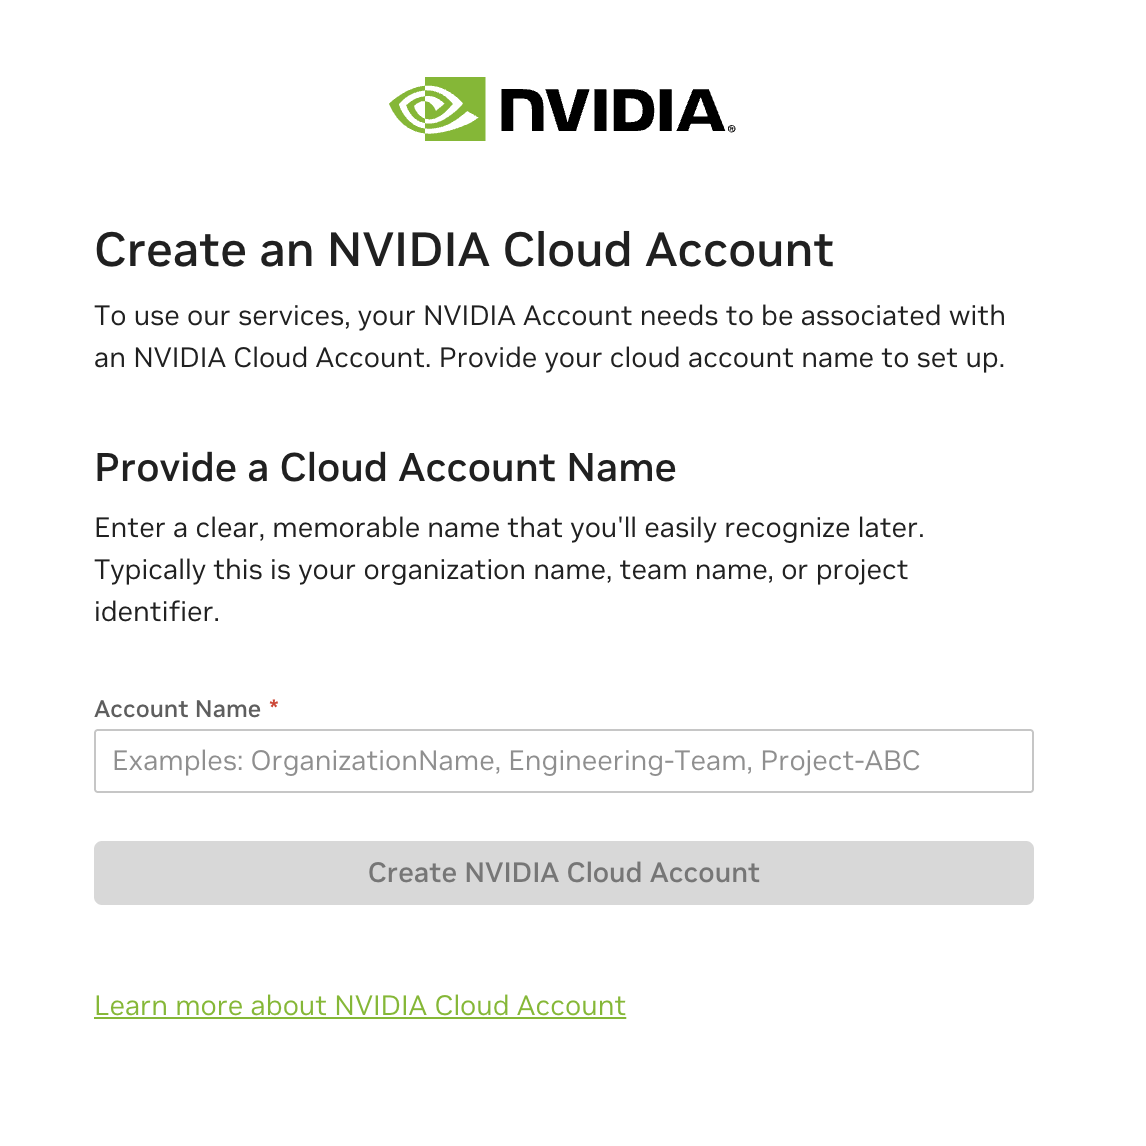Click the line starting "To use our services"
The image size is (1146, 1146).
click(x=550, y=316)
